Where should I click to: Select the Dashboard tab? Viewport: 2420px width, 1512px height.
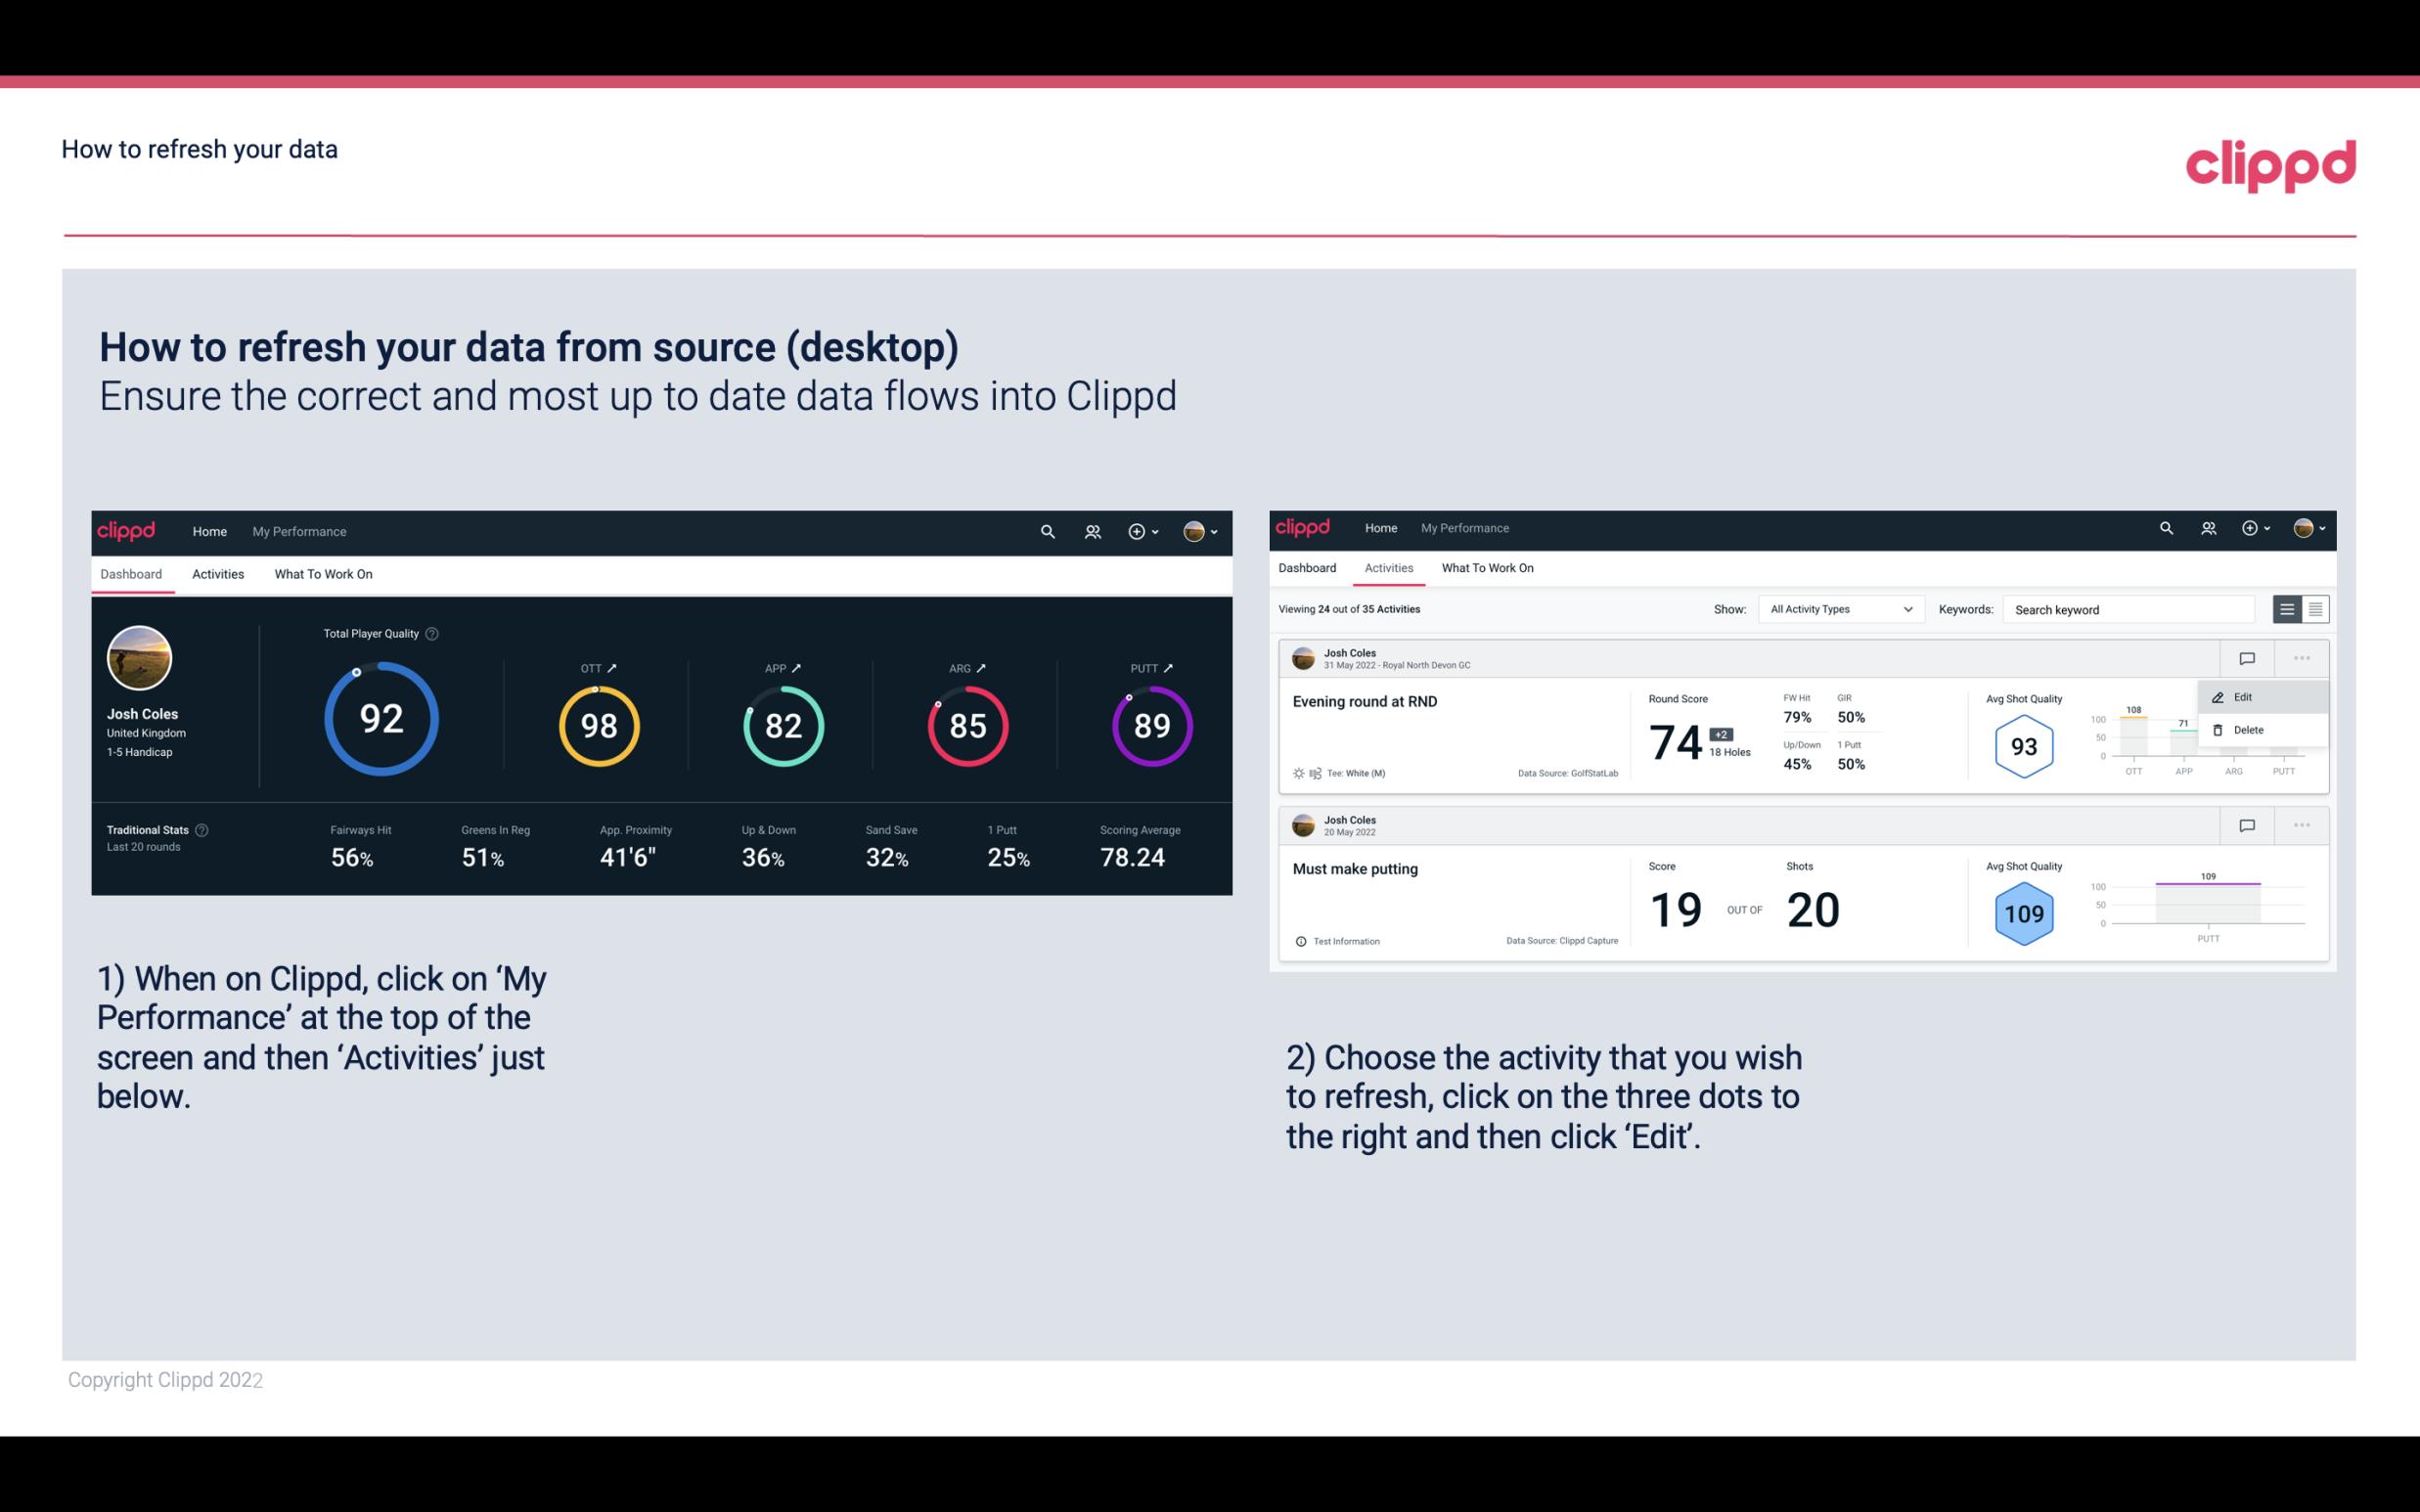pos(132,573)
